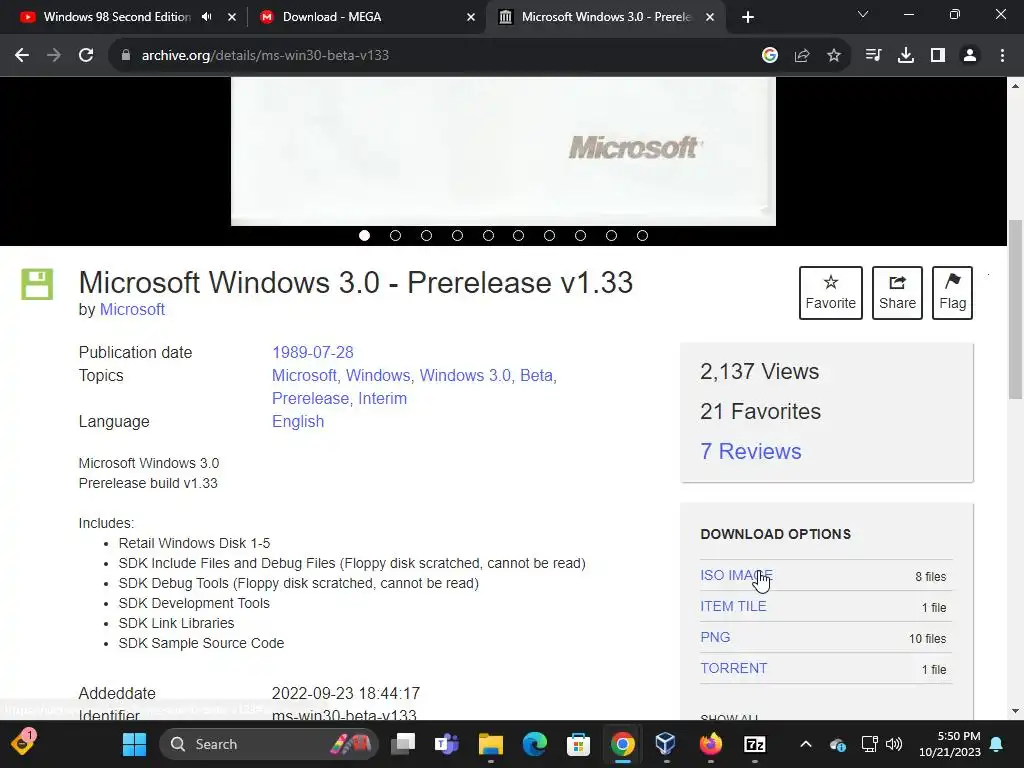The width and height of the screenshot is (1024, 768).
Task: Download the TORRENT file
Action: [733, 669]
